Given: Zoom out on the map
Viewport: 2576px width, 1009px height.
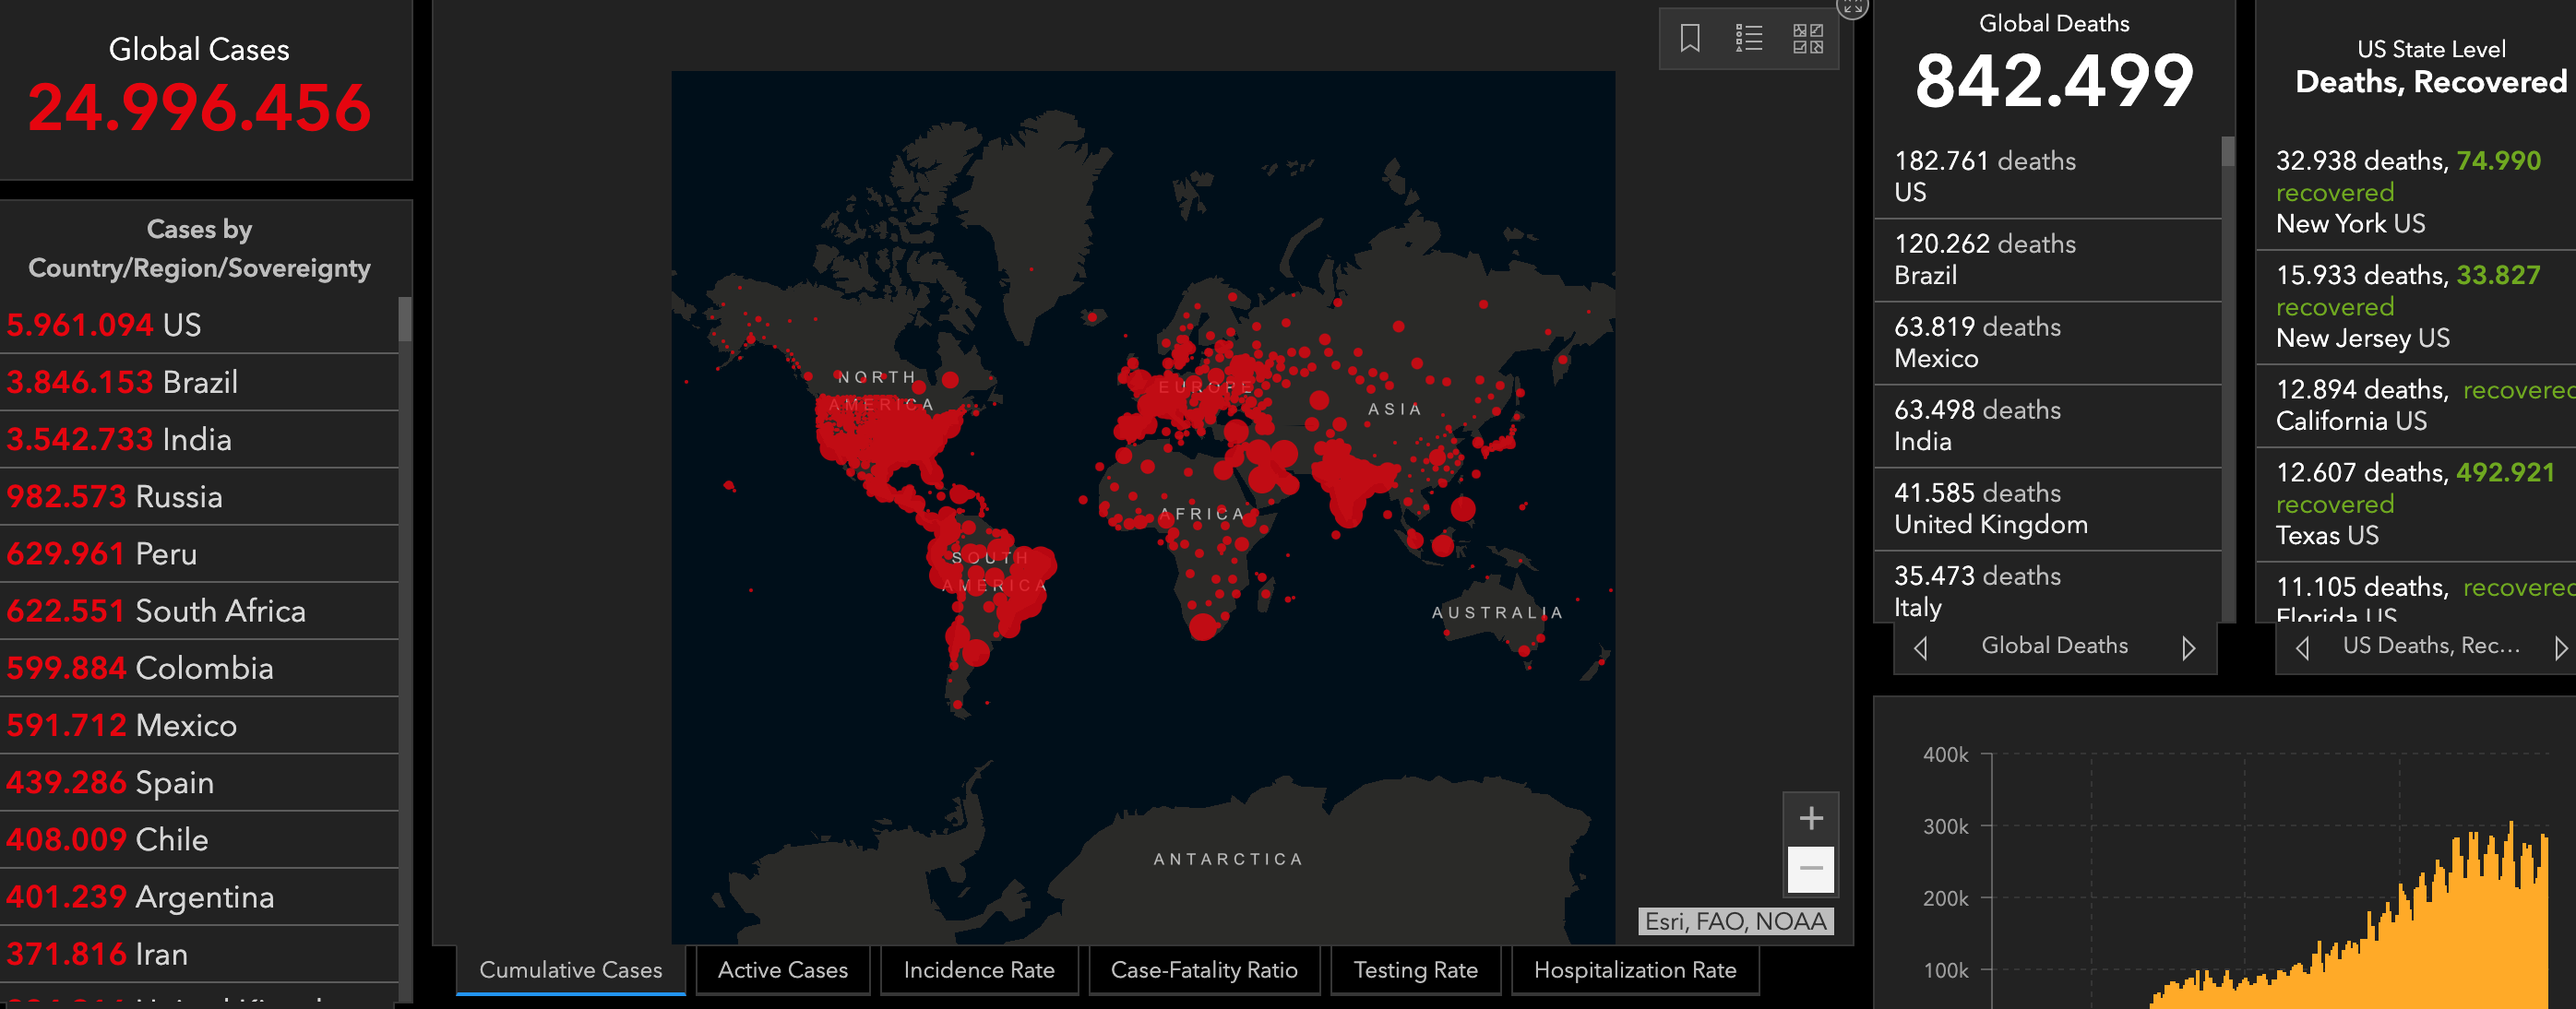Looking at the screenshot, I should 1810,868.
